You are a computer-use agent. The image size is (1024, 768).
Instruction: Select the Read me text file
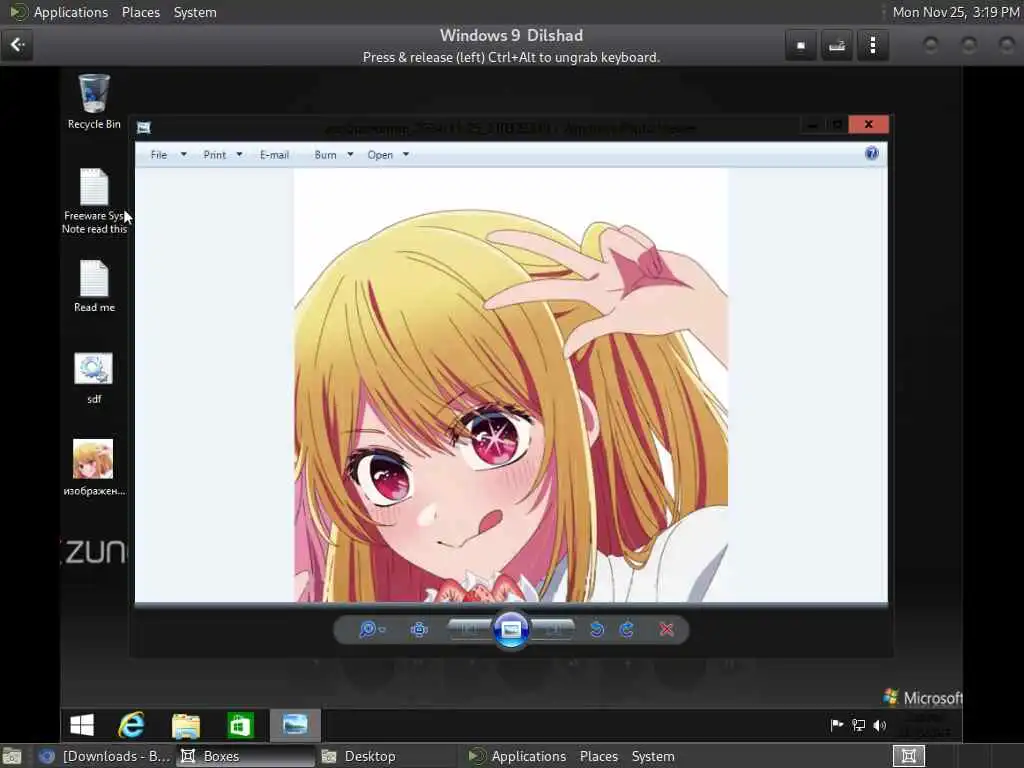pos(94,286)
